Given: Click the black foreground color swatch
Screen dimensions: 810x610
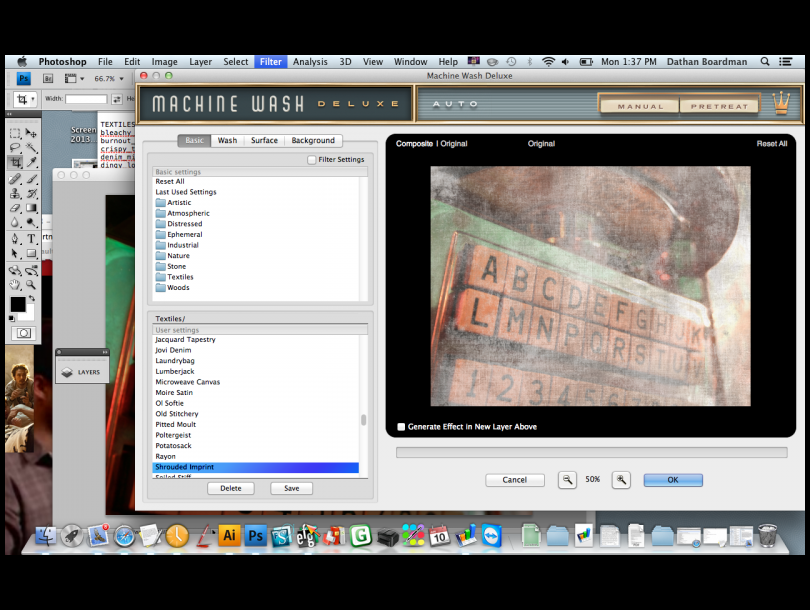Looking at the screenshot, I should pos(18,305).
